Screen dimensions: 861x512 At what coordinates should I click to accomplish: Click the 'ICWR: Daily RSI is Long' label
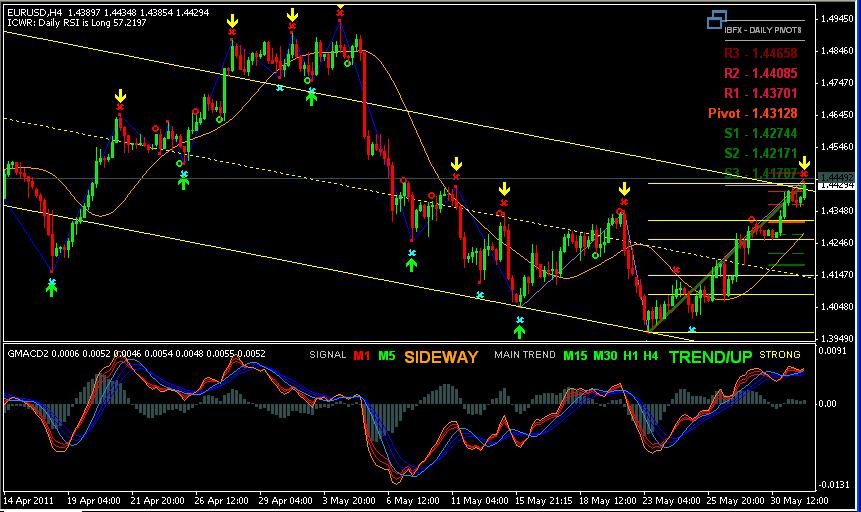[76, 23]
